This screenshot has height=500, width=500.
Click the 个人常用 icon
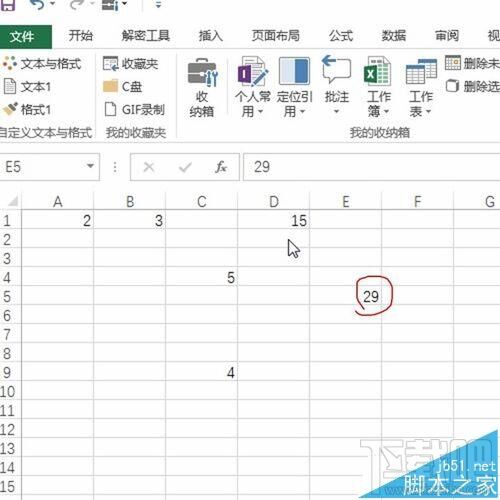[252, 71]
